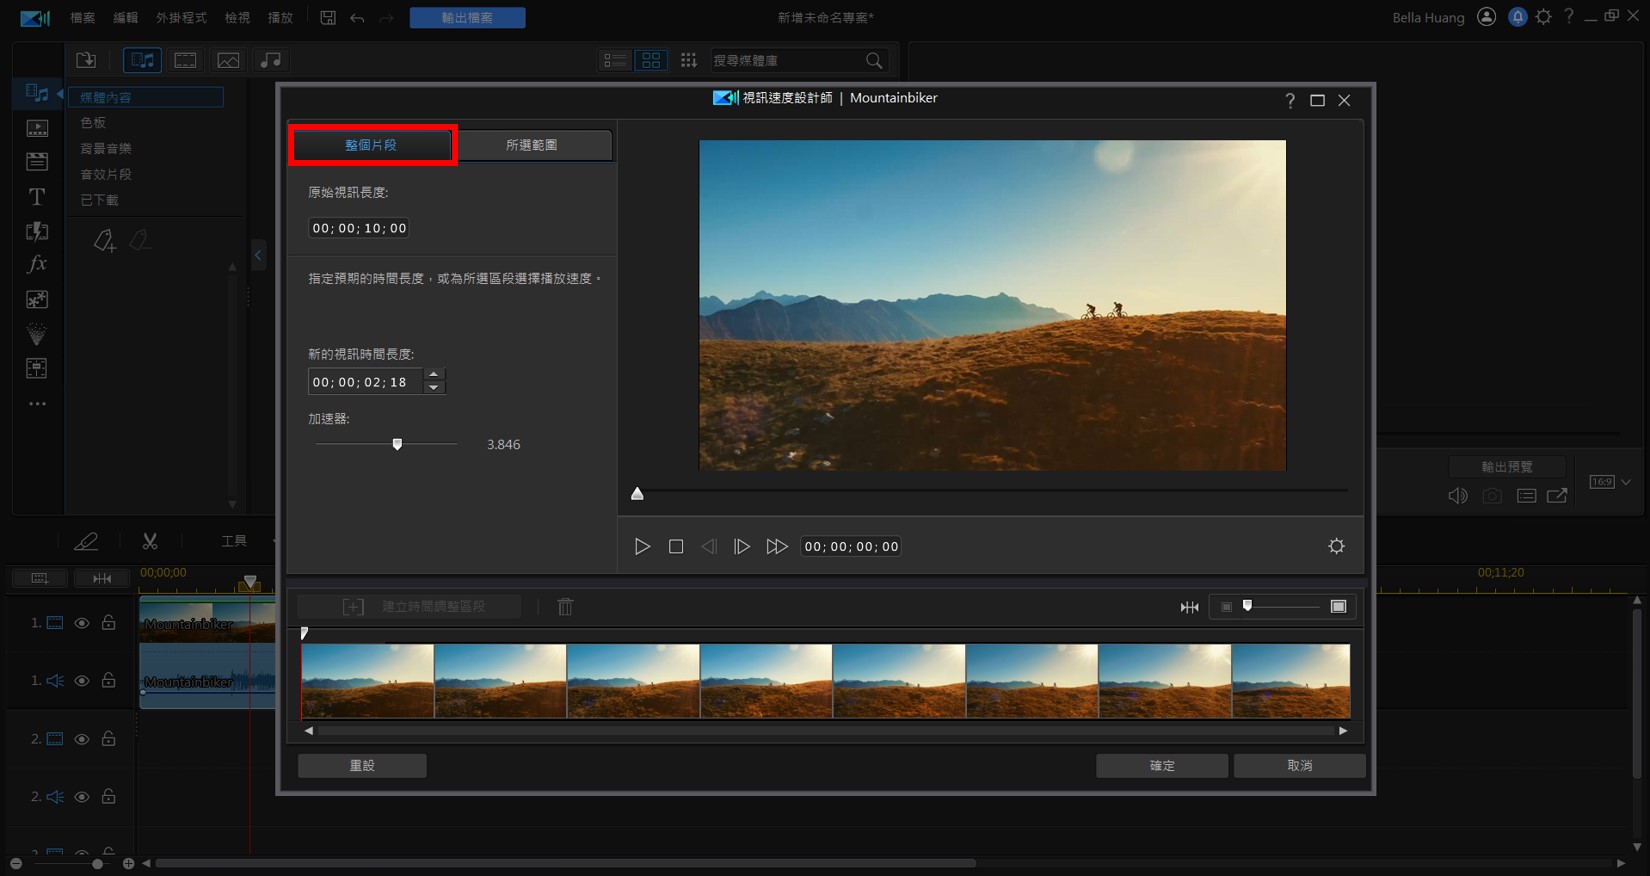
Task: Click the new video duration input field
Action: (x=365, y=382)
